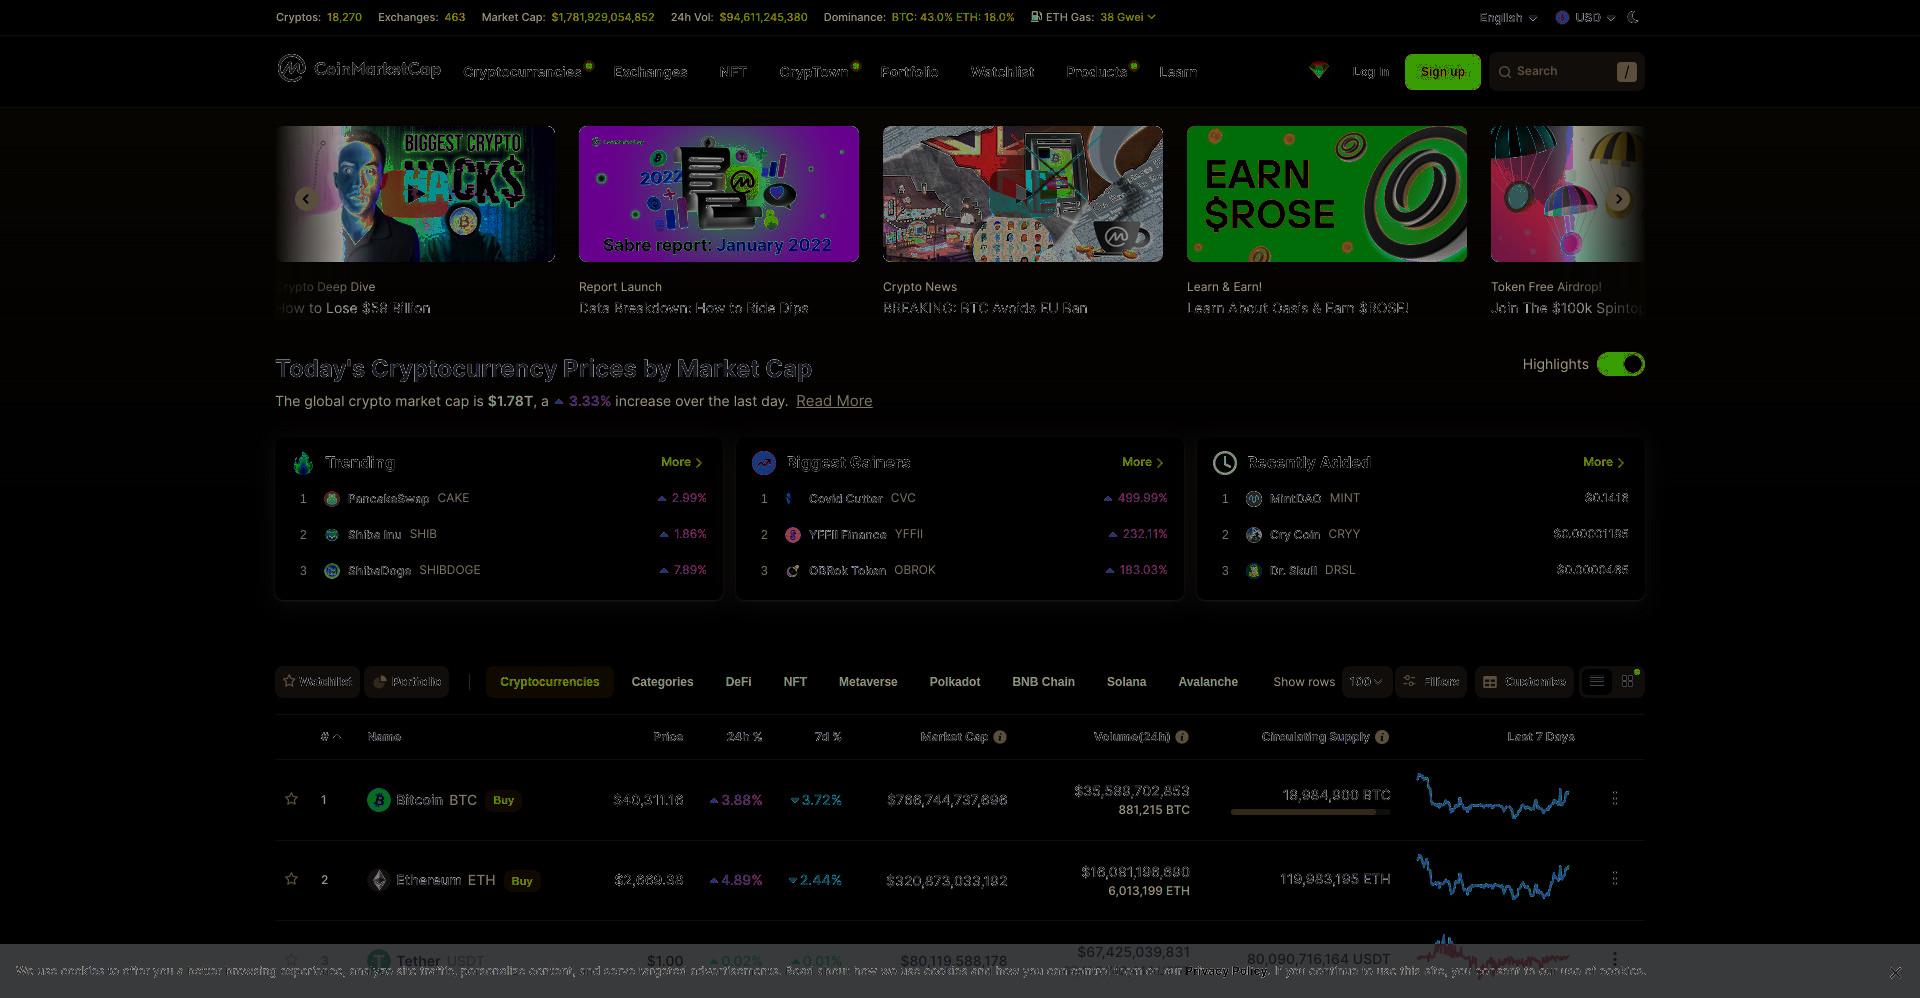The height and width of the screenshot is (998, 1920).
Task: Click Shiba Inu coin icon in Trending
Action: tap(332, 534)
